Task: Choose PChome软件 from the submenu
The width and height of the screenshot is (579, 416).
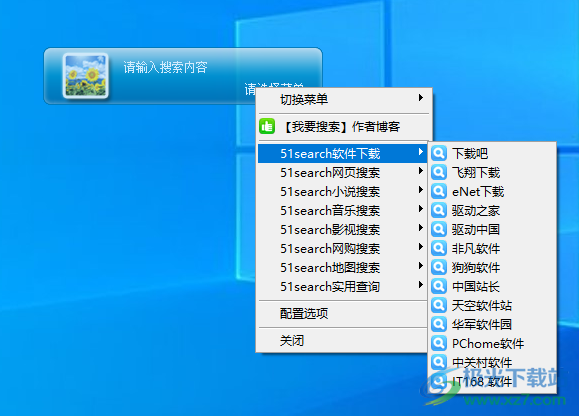Action: tap(492, 343)
